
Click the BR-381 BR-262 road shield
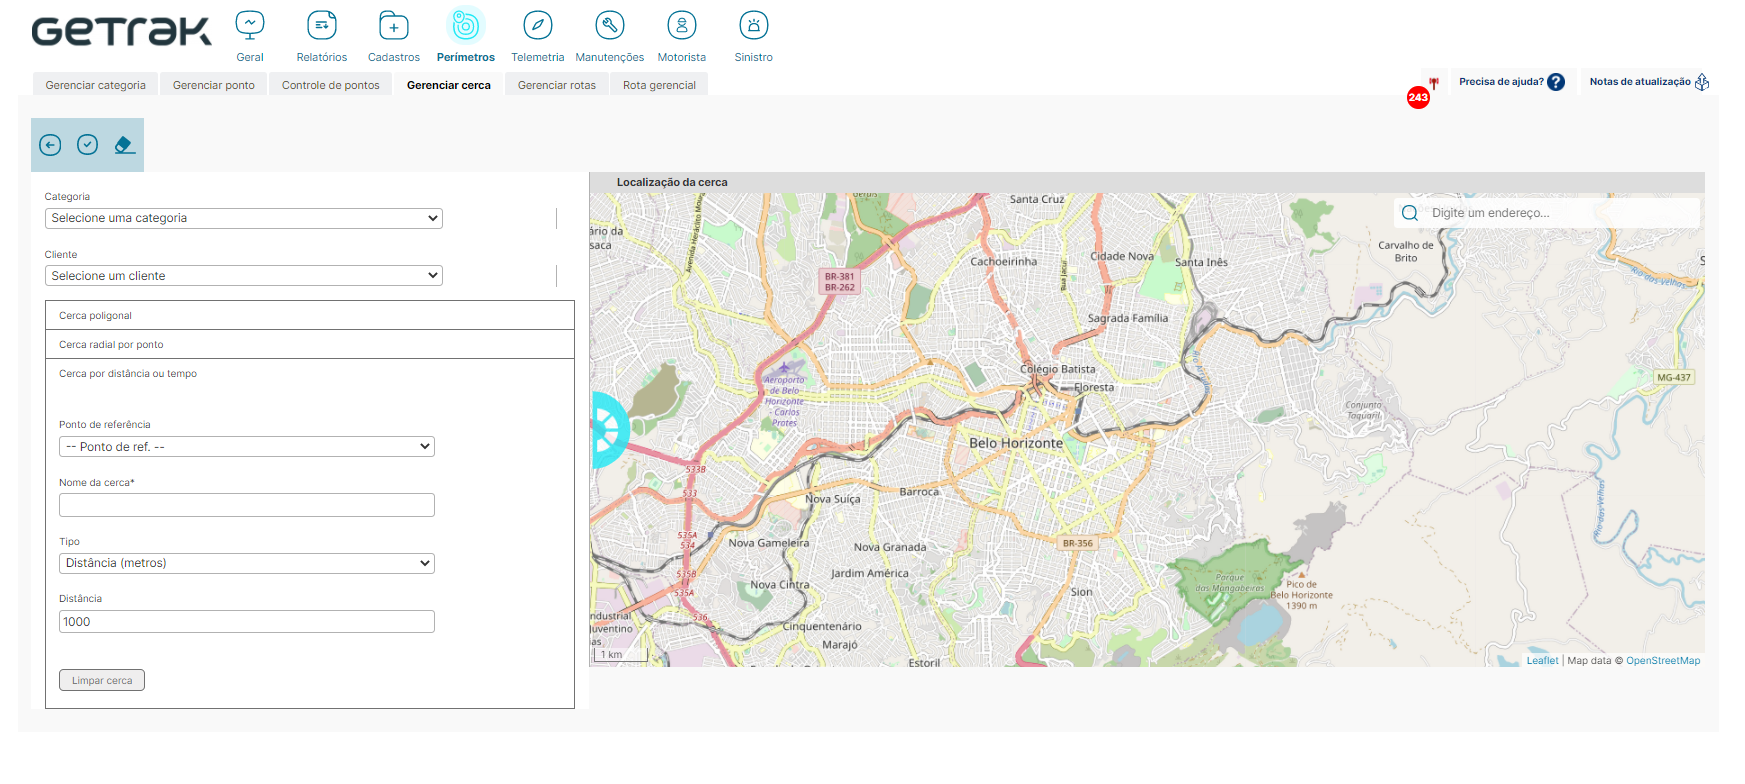coord(839,282)
